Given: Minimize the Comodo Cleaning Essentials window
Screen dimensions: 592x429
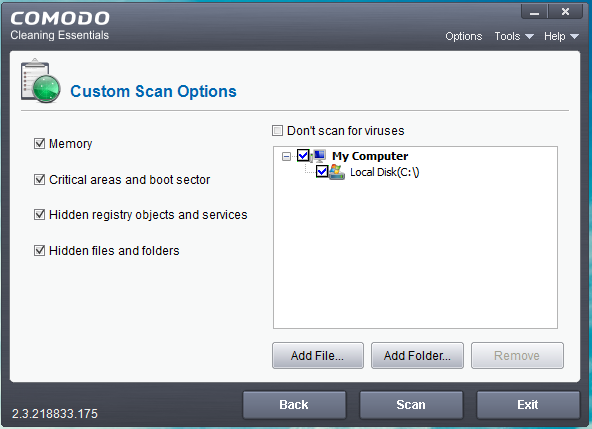Looking at the screenshot, I should click(x=534, y=12).
